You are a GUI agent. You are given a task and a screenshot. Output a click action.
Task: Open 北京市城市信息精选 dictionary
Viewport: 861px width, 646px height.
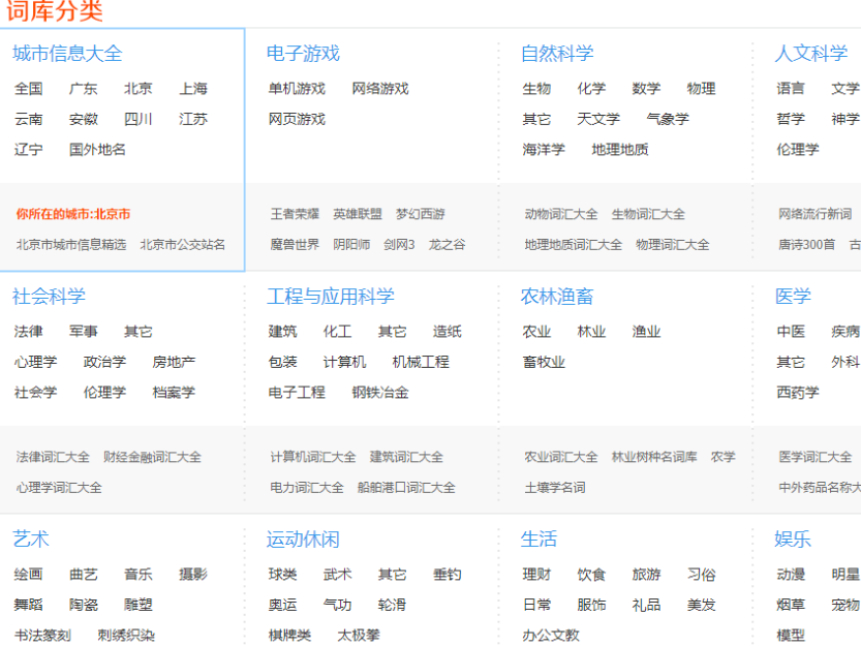(x=71, y=244)
